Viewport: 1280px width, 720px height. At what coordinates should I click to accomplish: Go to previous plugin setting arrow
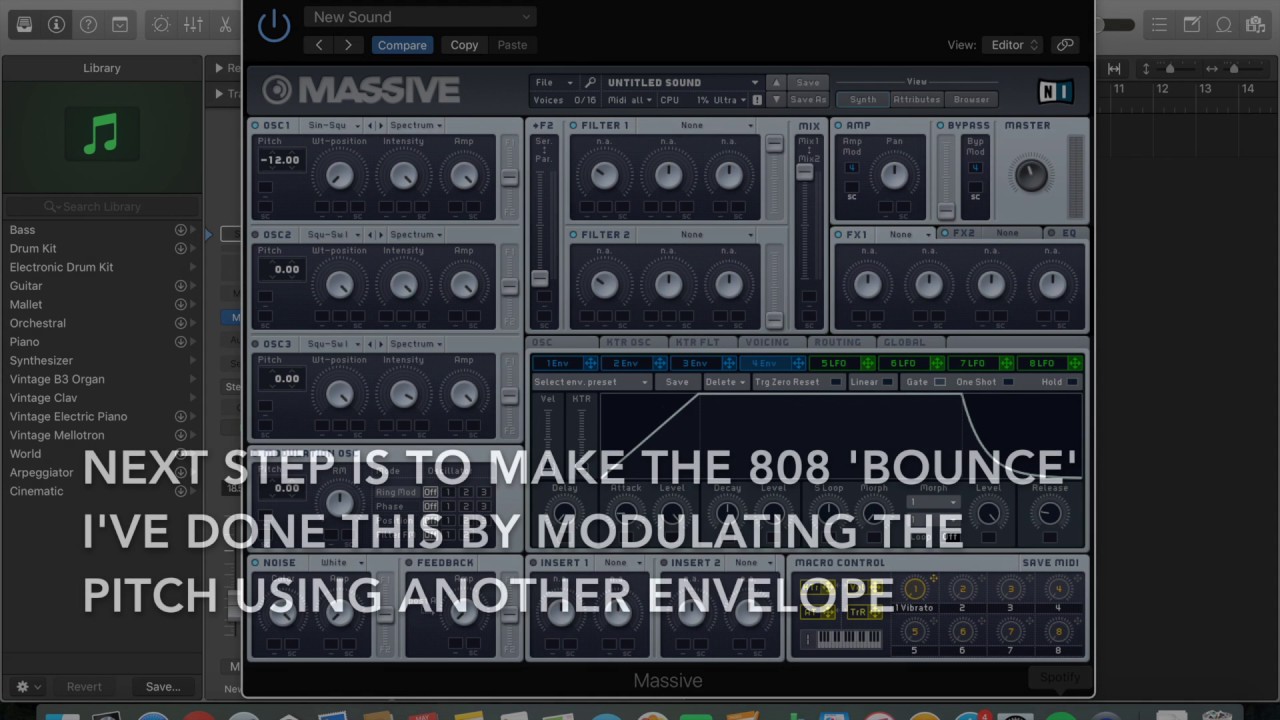pyautogui.click(x=319, y=45)
